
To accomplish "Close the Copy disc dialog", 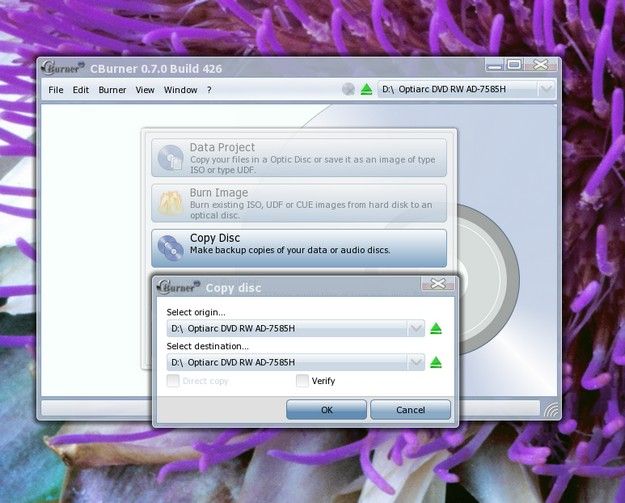I will pyautogui.click(x=438, y=284).
